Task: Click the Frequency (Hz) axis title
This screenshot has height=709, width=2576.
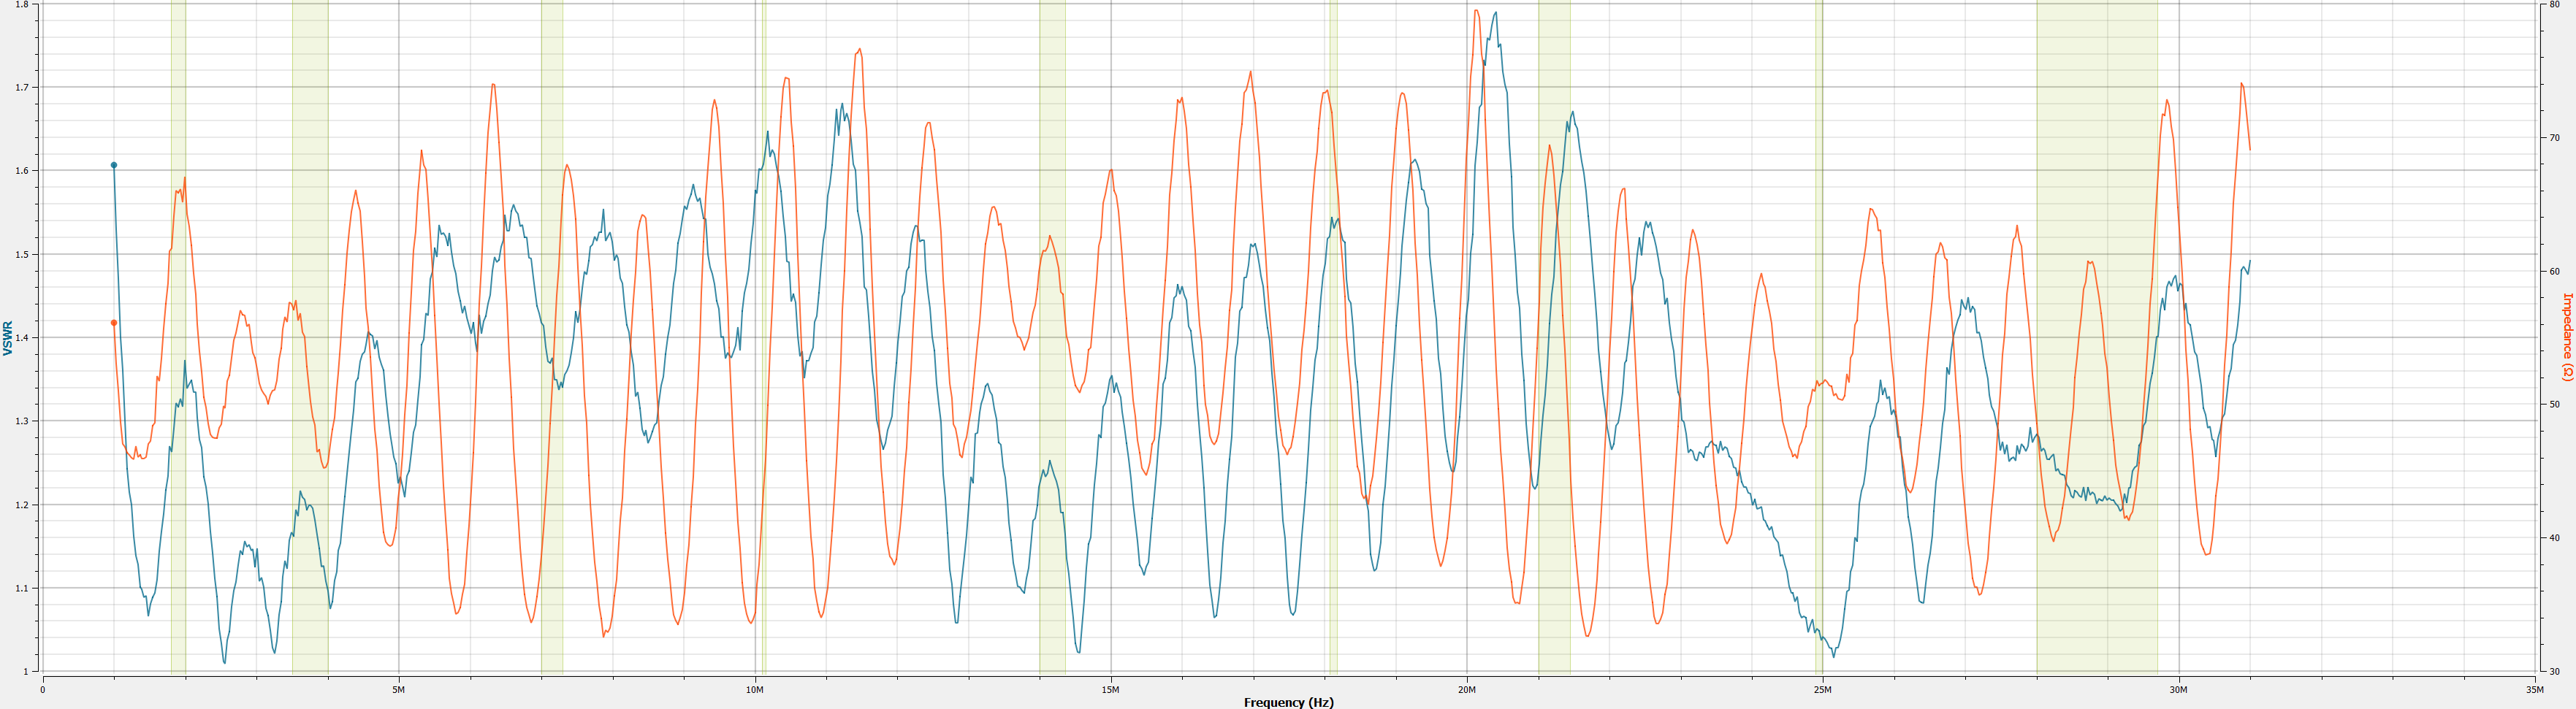Action: [1288, 702]
